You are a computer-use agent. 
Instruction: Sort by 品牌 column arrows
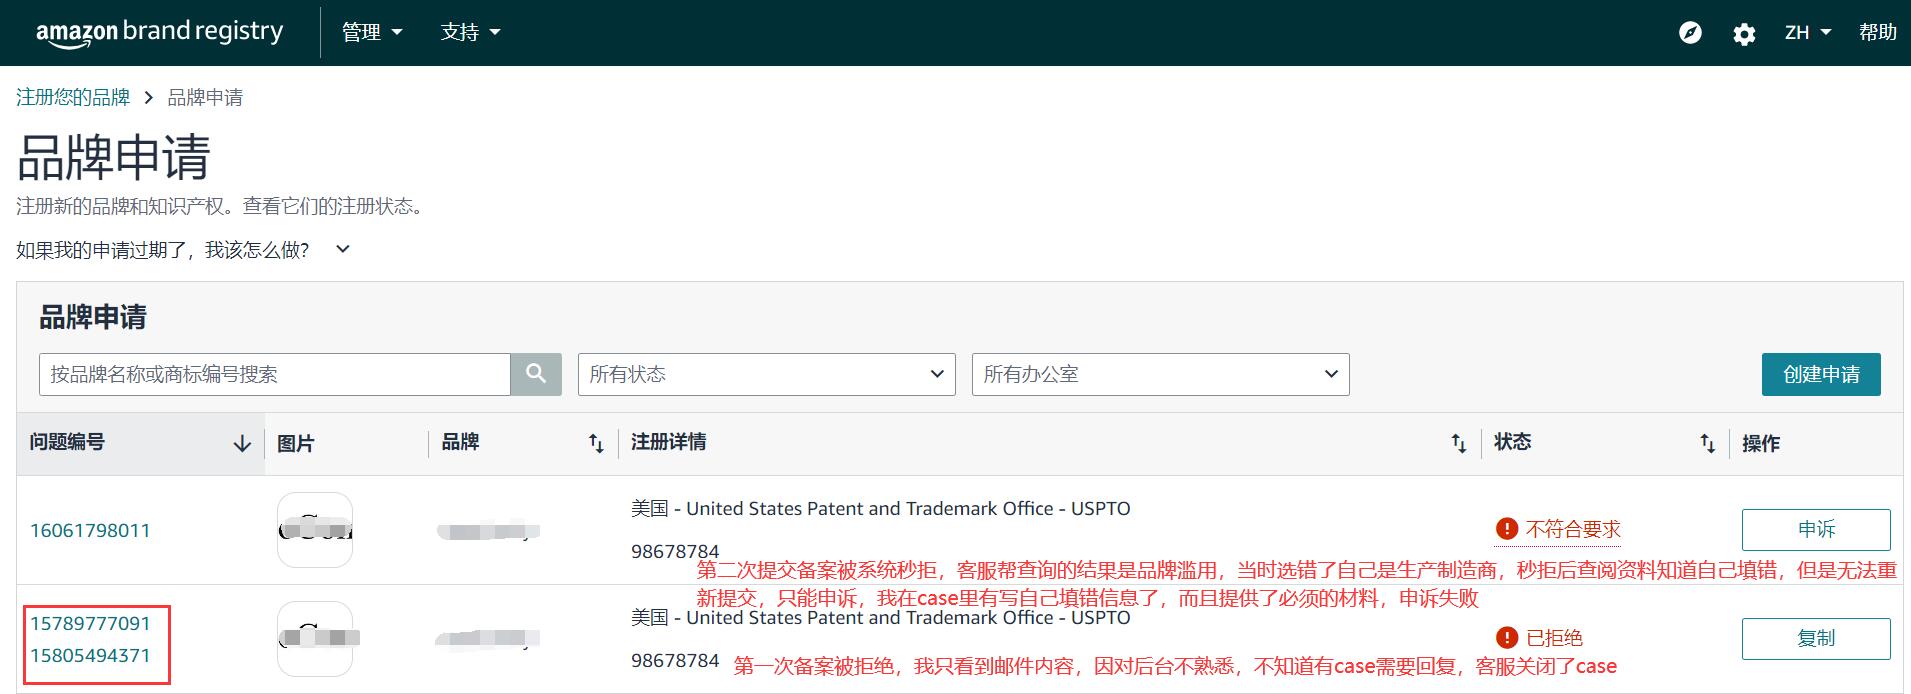click(596, 443)
